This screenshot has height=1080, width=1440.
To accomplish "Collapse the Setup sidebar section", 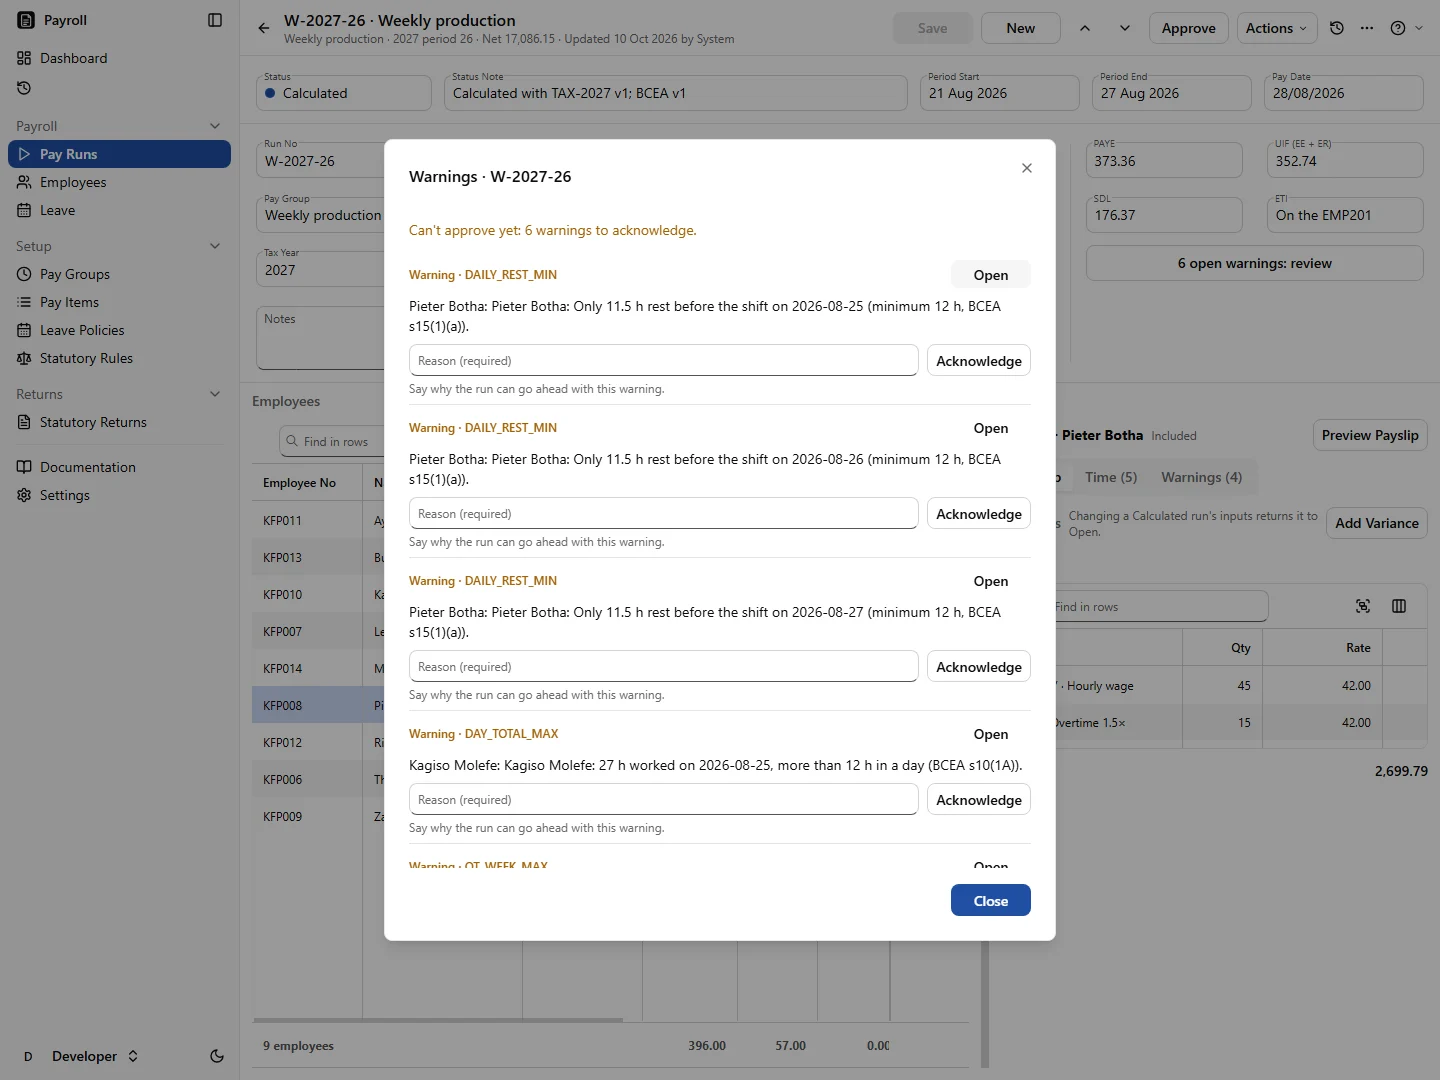I will (215, 246).
